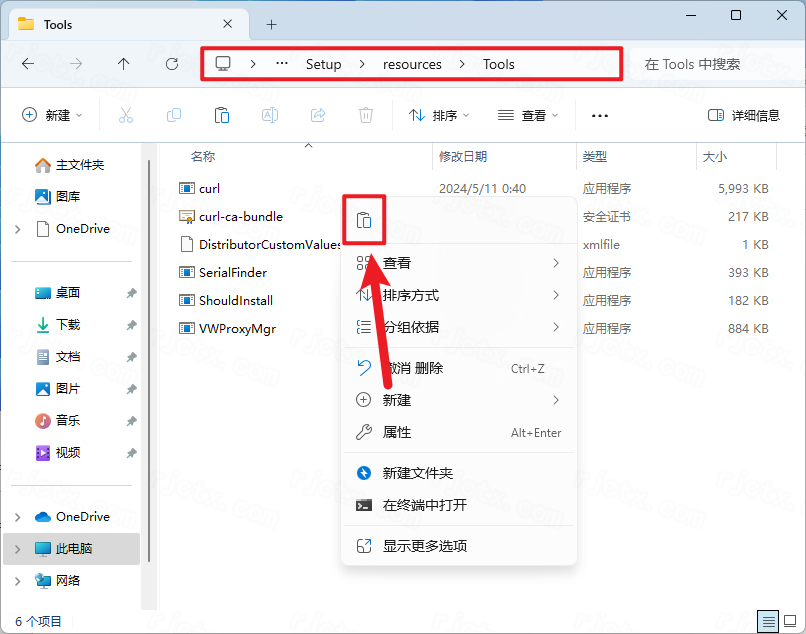The width and height of the screenshot is (806, 634).
Task: Open the 查看 view dropdown in toolbar
Action: coord(528,116)
